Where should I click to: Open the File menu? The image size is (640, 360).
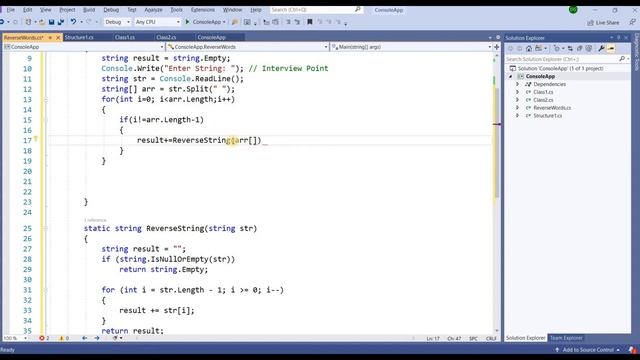pos(11,10)
